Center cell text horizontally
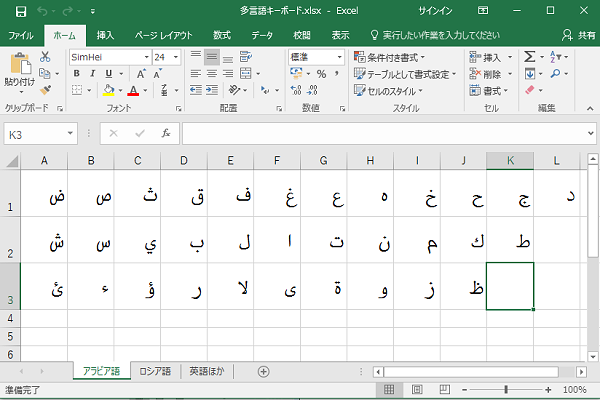Image resolution: width=600 pixels, height=400 pixels. coord(212,73)
